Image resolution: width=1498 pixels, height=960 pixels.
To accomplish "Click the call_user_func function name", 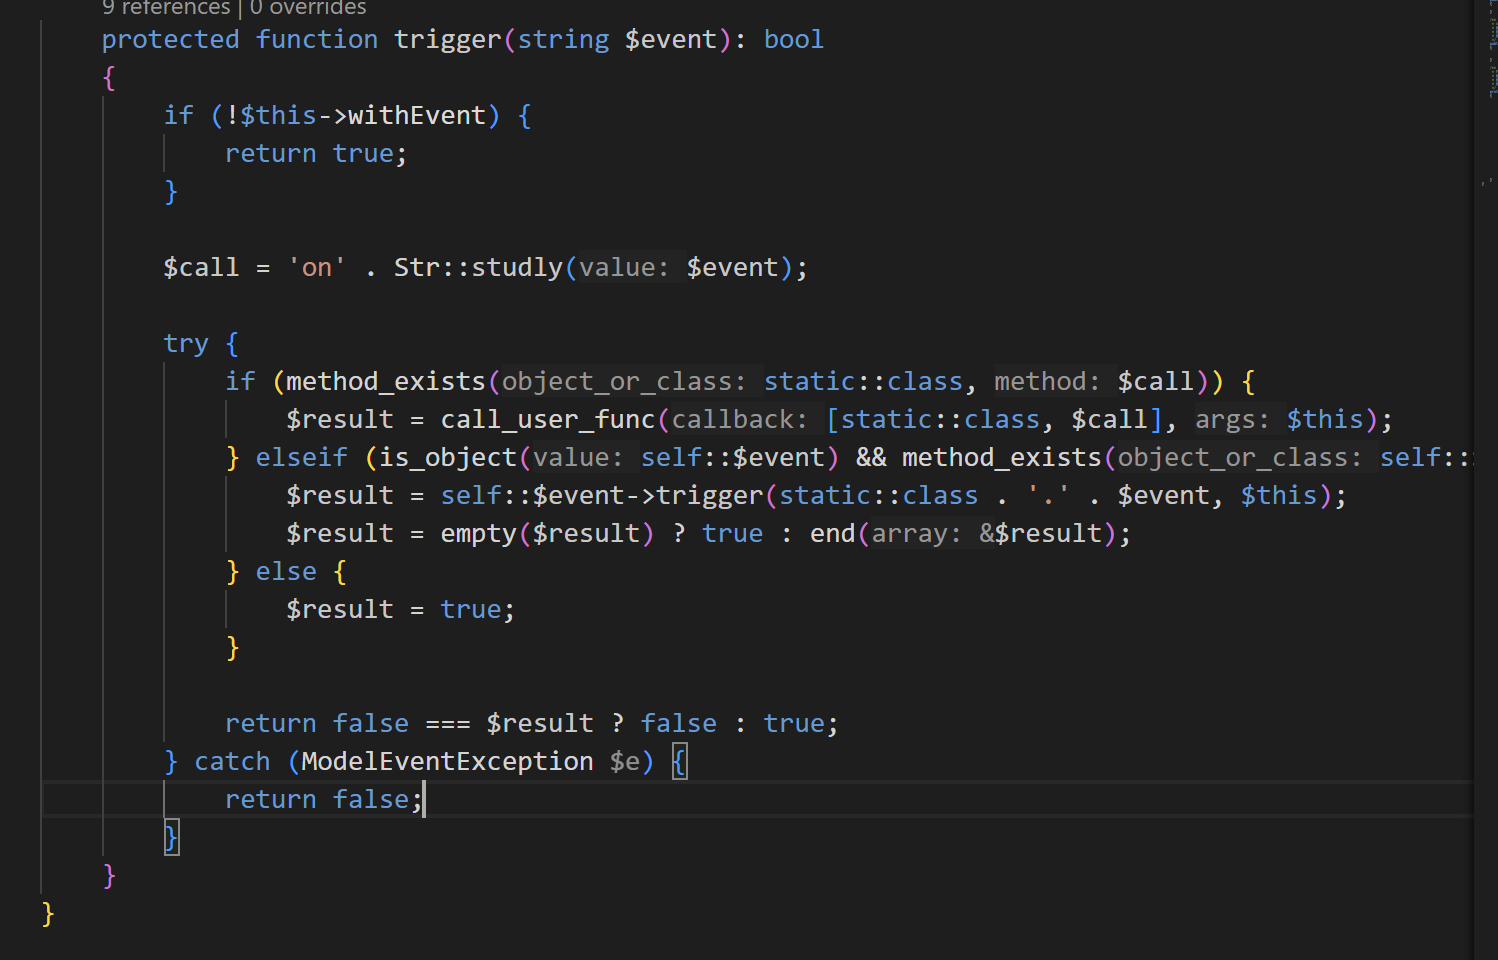I will point(547,420).
